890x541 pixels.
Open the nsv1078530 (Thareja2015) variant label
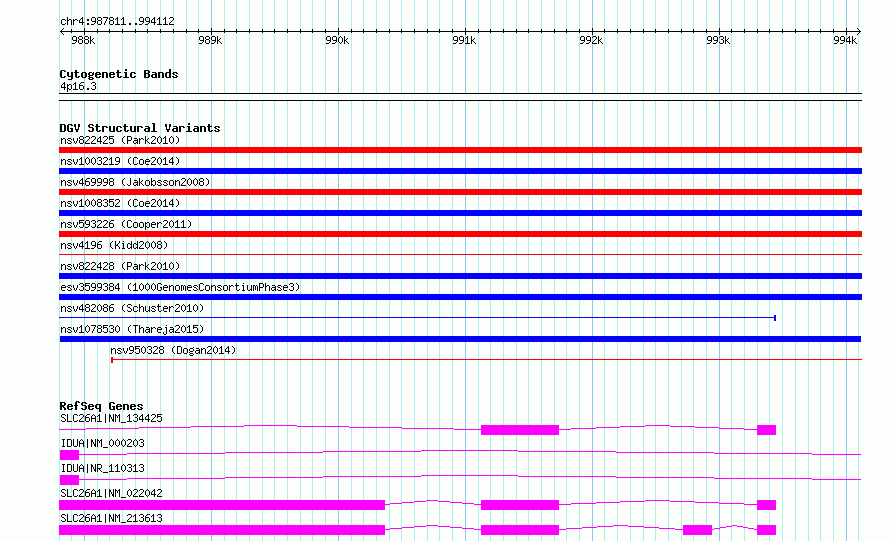pos(132,329)
